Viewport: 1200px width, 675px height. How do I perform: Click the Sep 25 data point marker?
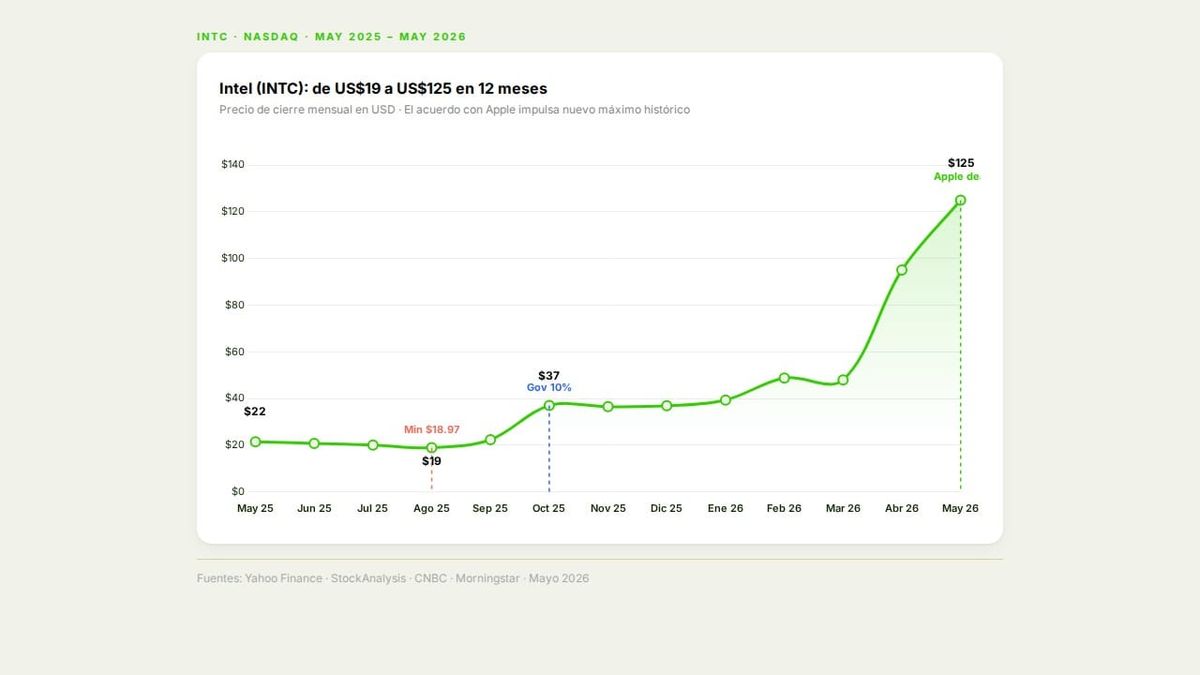490,440
